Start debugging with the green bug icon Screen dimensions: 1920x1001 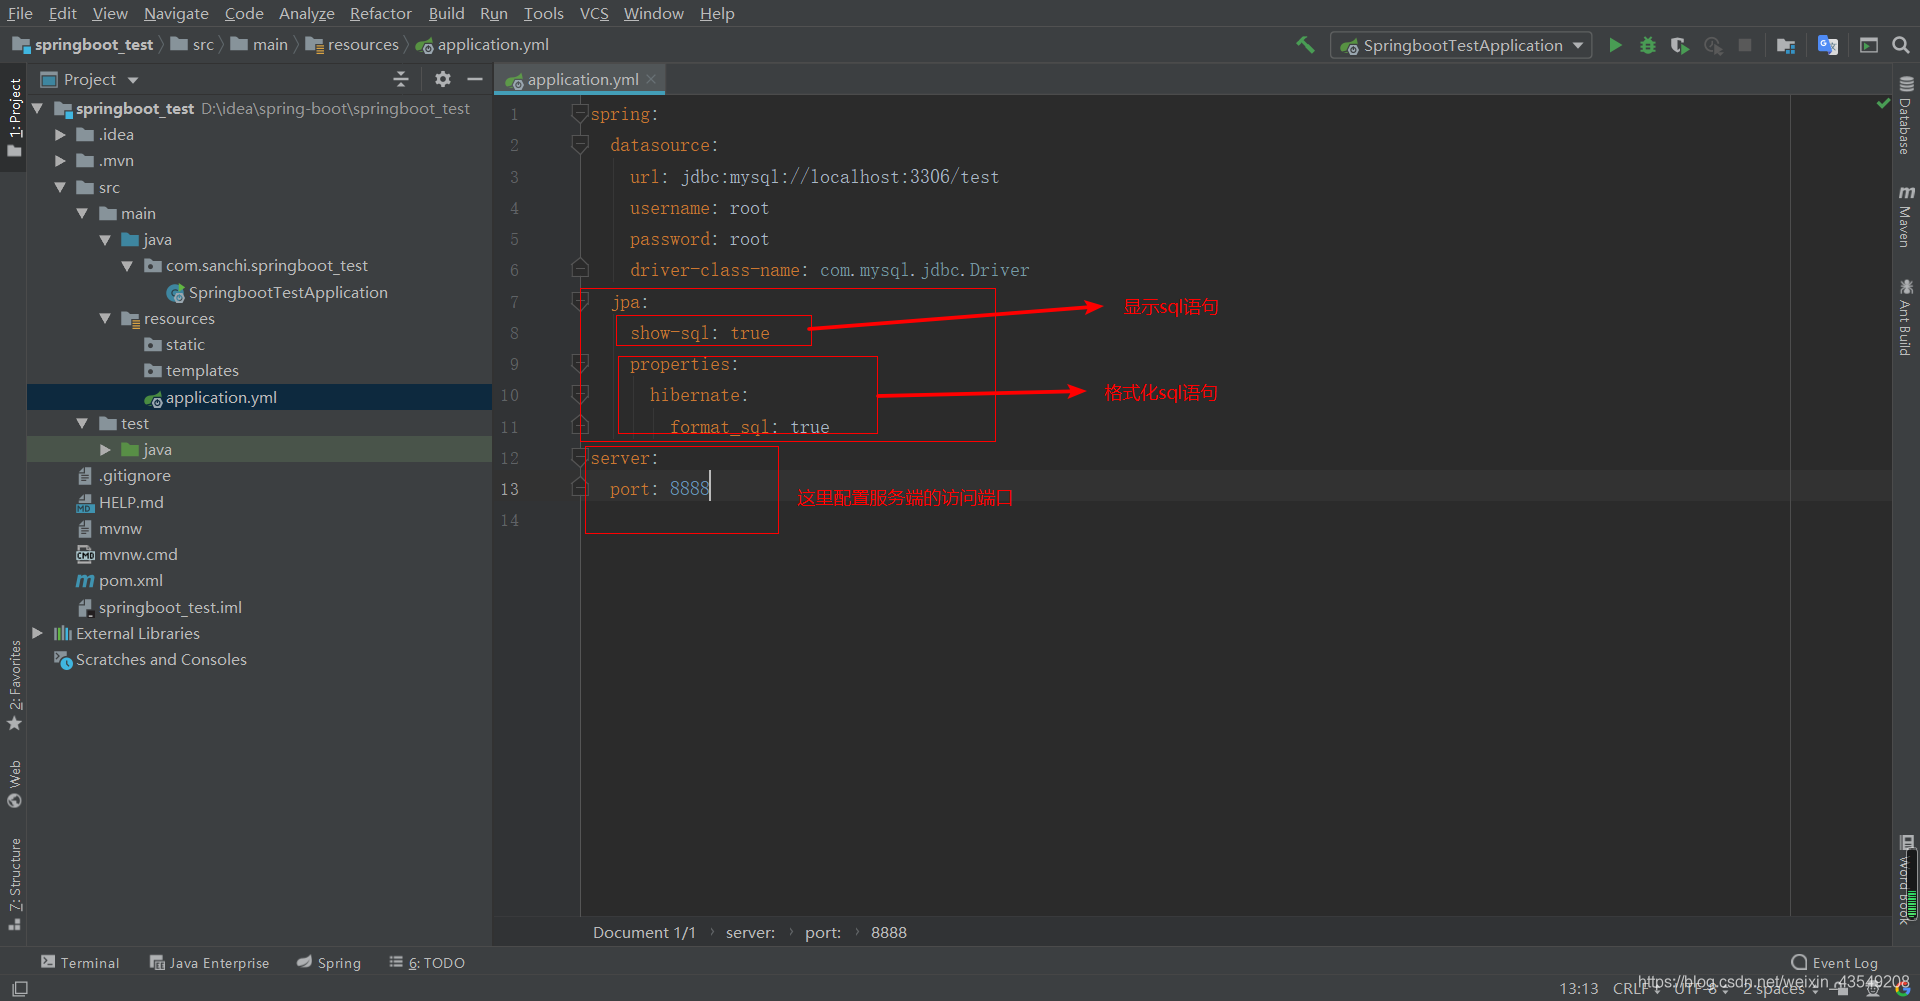coord(1648,45)
